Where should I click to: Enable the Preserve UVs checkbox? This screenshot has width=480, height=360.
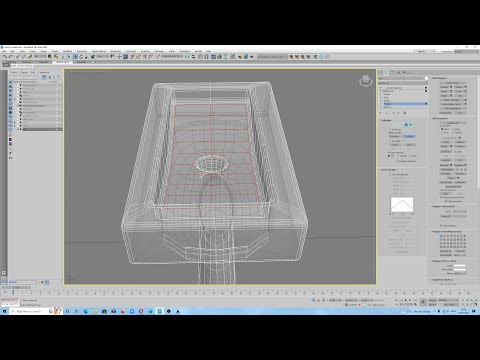click(x=442, y=138)
